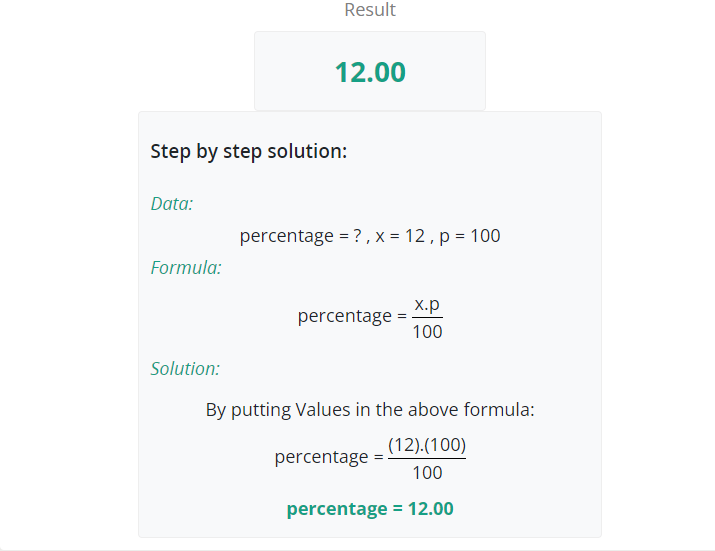
Task: Click the word percentage in the formula equation
Action: 345,316
